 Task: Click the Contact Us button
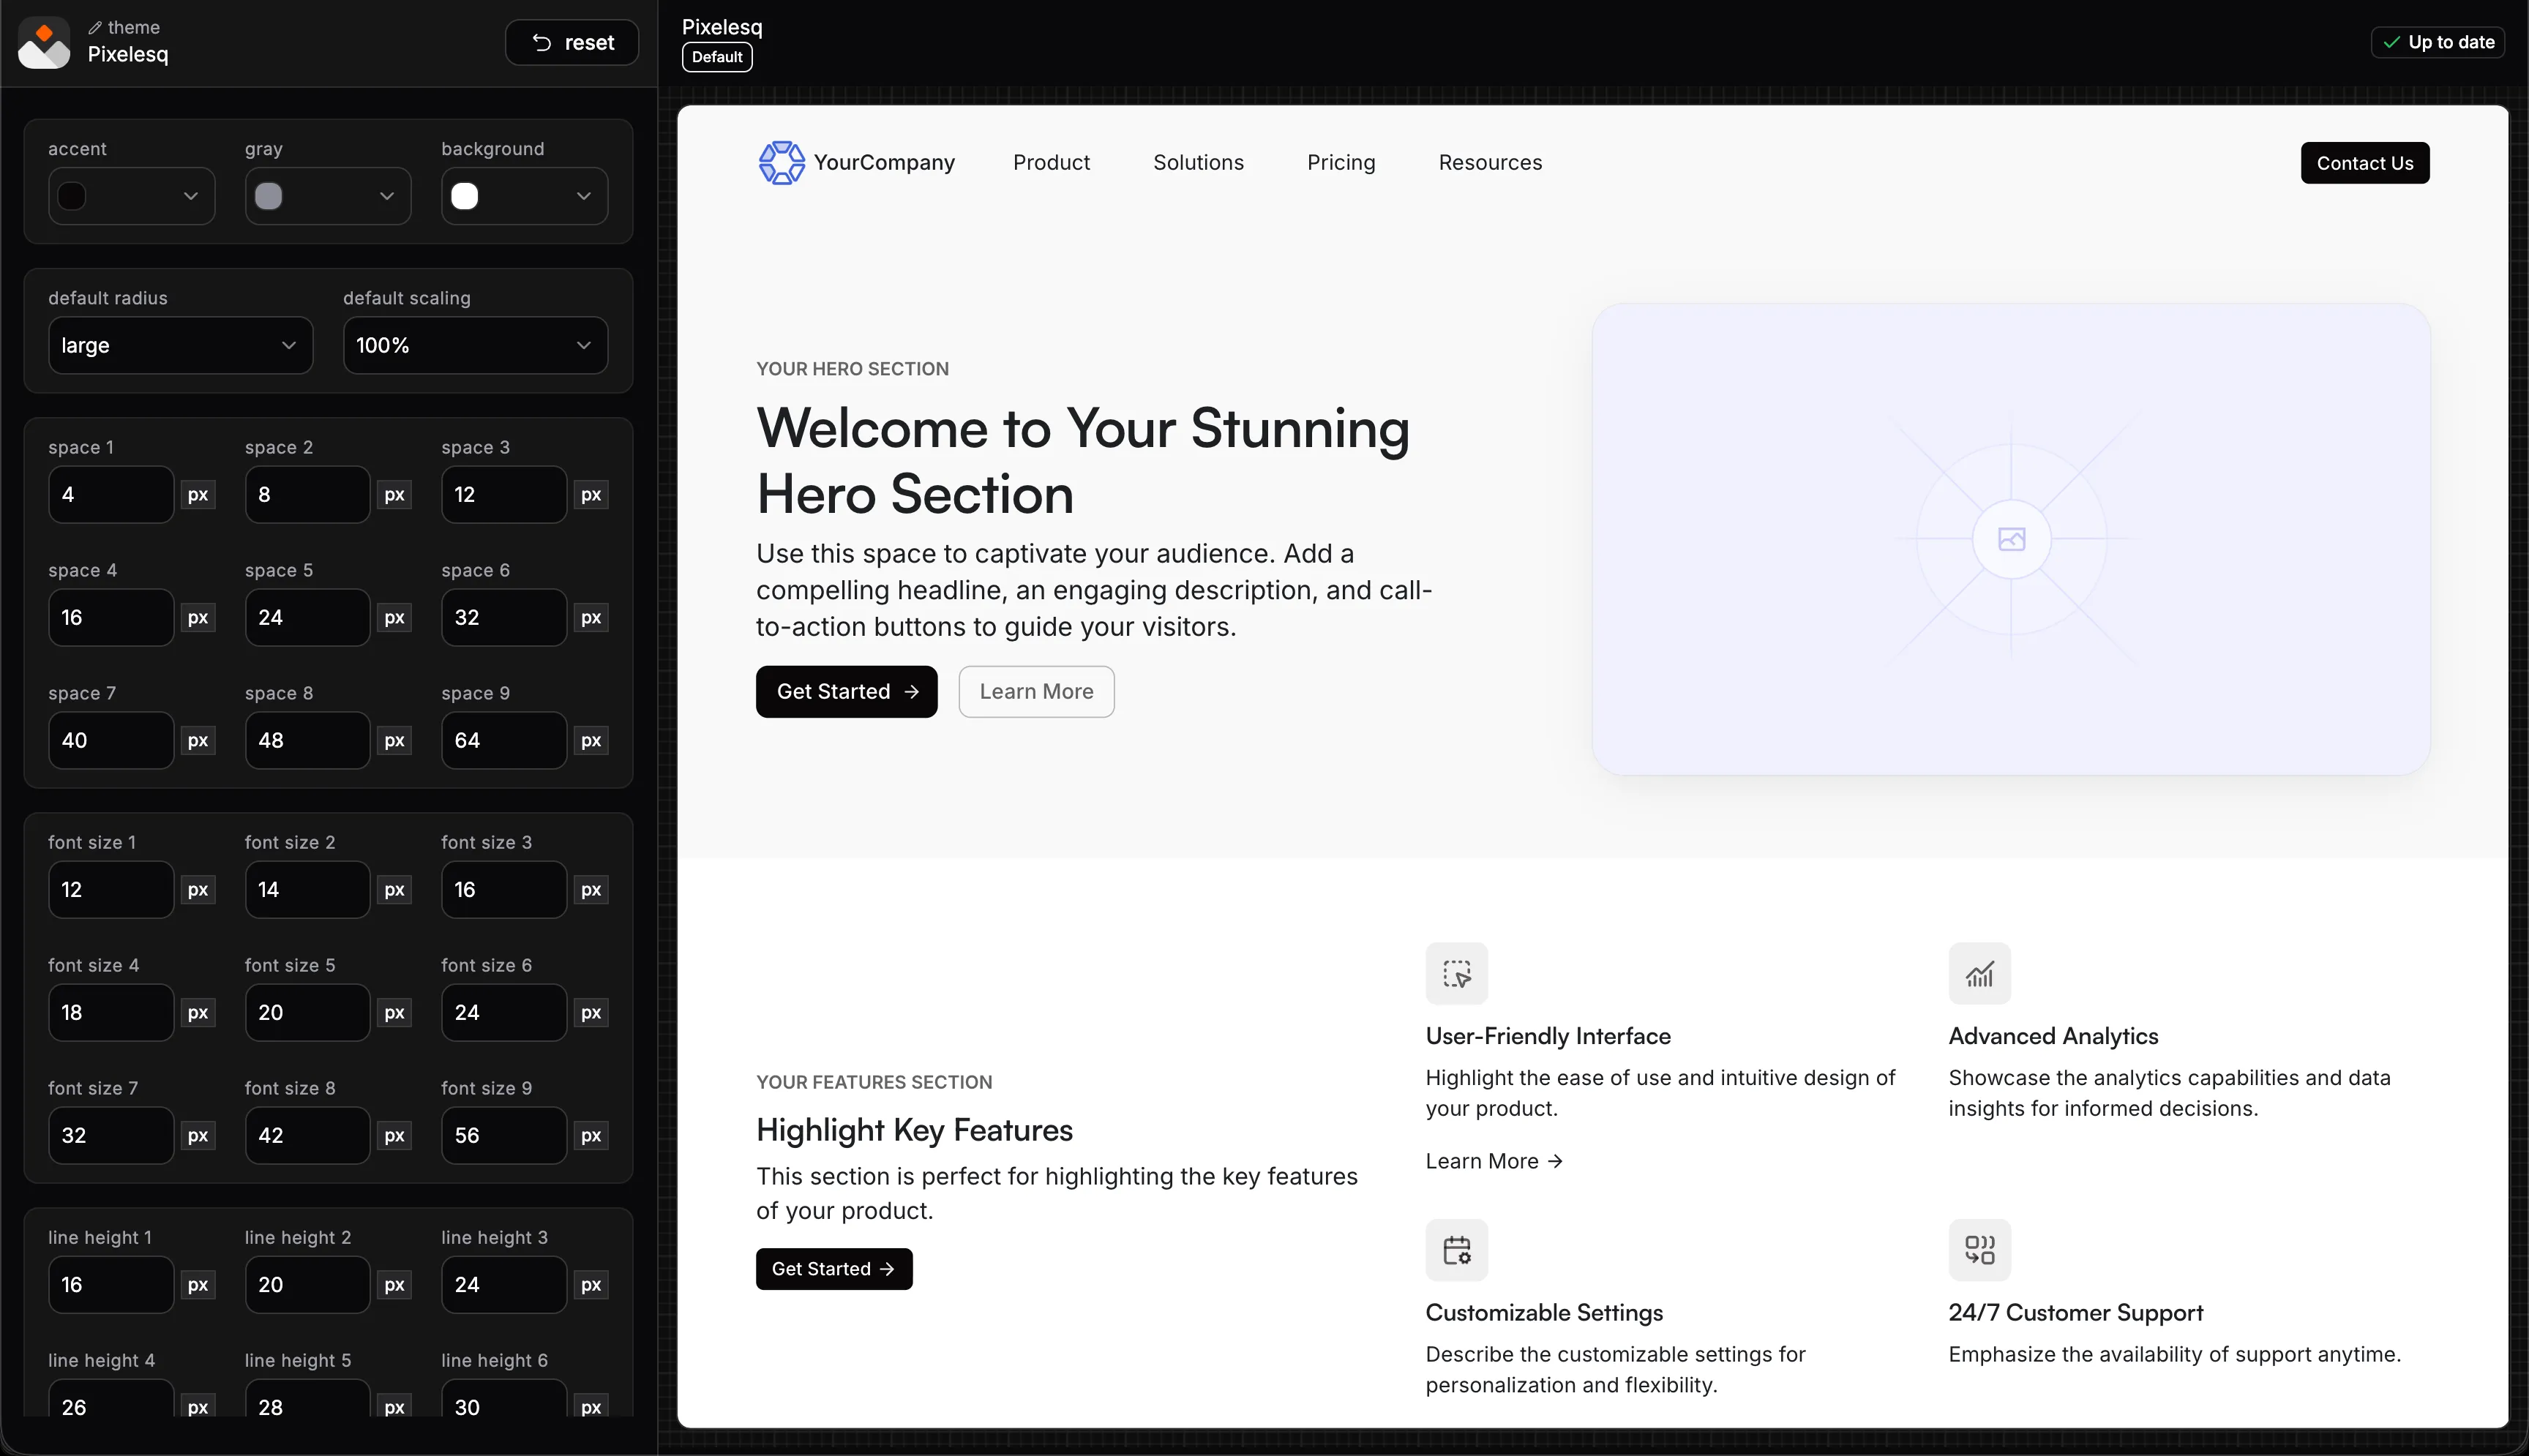pyautogui.click(x=2364, y=163)
